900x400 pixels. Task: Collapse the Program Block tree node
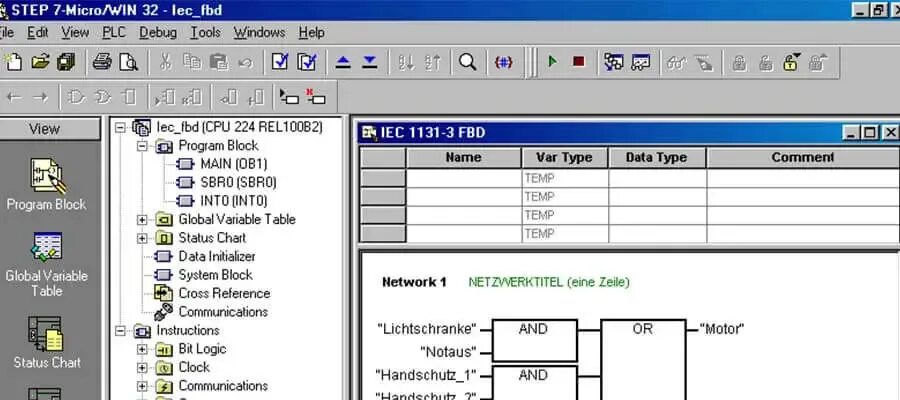(142, 146)
